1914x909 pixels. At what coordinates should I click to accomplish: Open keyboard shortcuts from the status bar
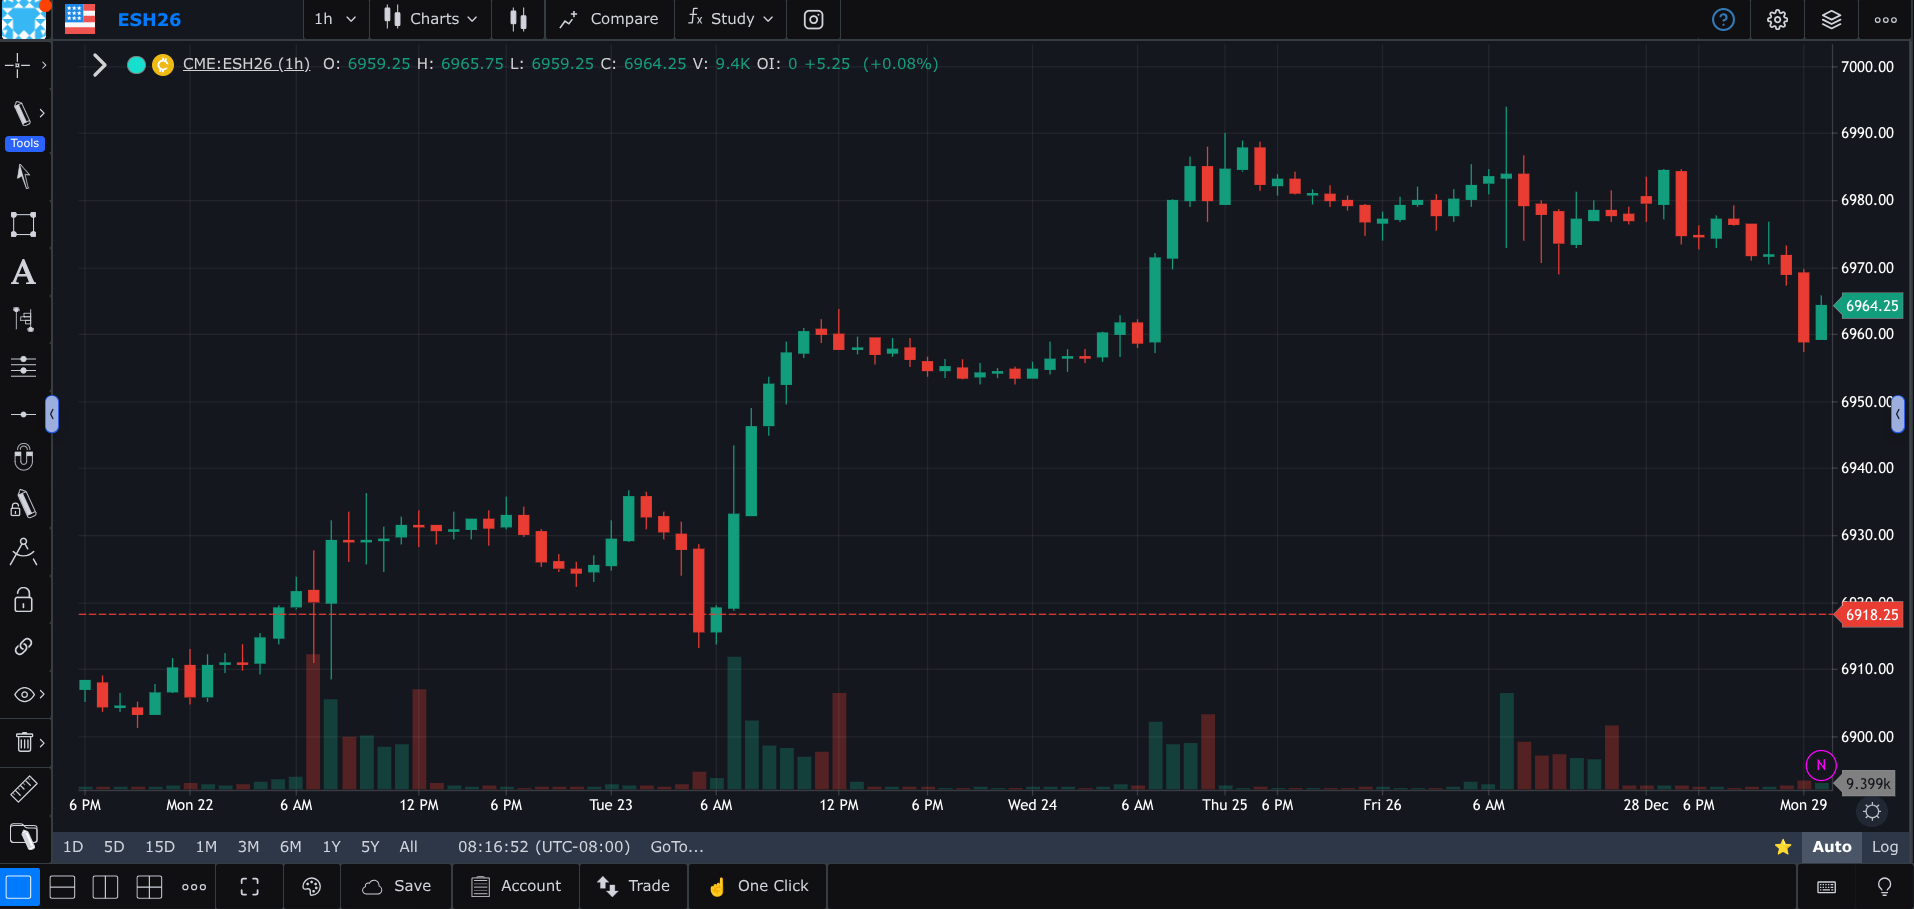tap(1827, 887)
